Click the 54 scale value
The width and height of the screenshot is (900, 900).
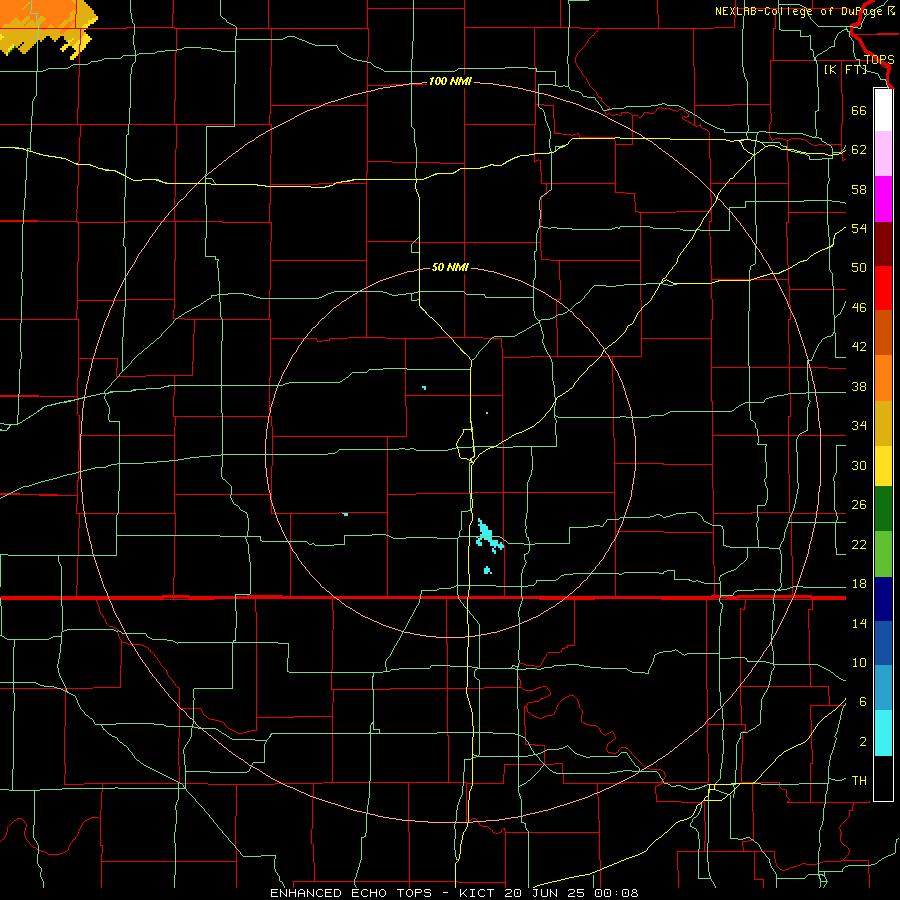coord(859,228)
